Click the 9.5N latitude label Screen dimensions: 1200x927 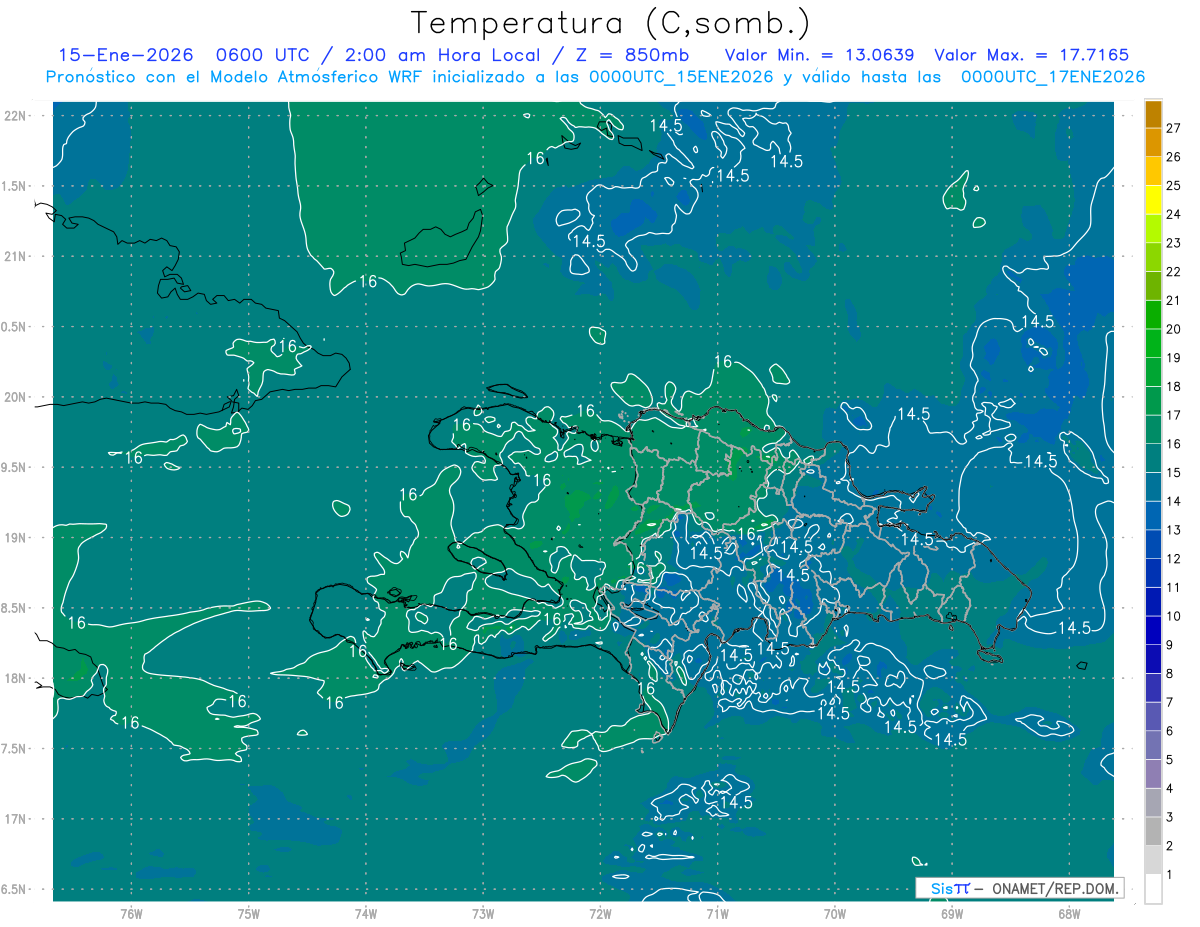point(15,467)
